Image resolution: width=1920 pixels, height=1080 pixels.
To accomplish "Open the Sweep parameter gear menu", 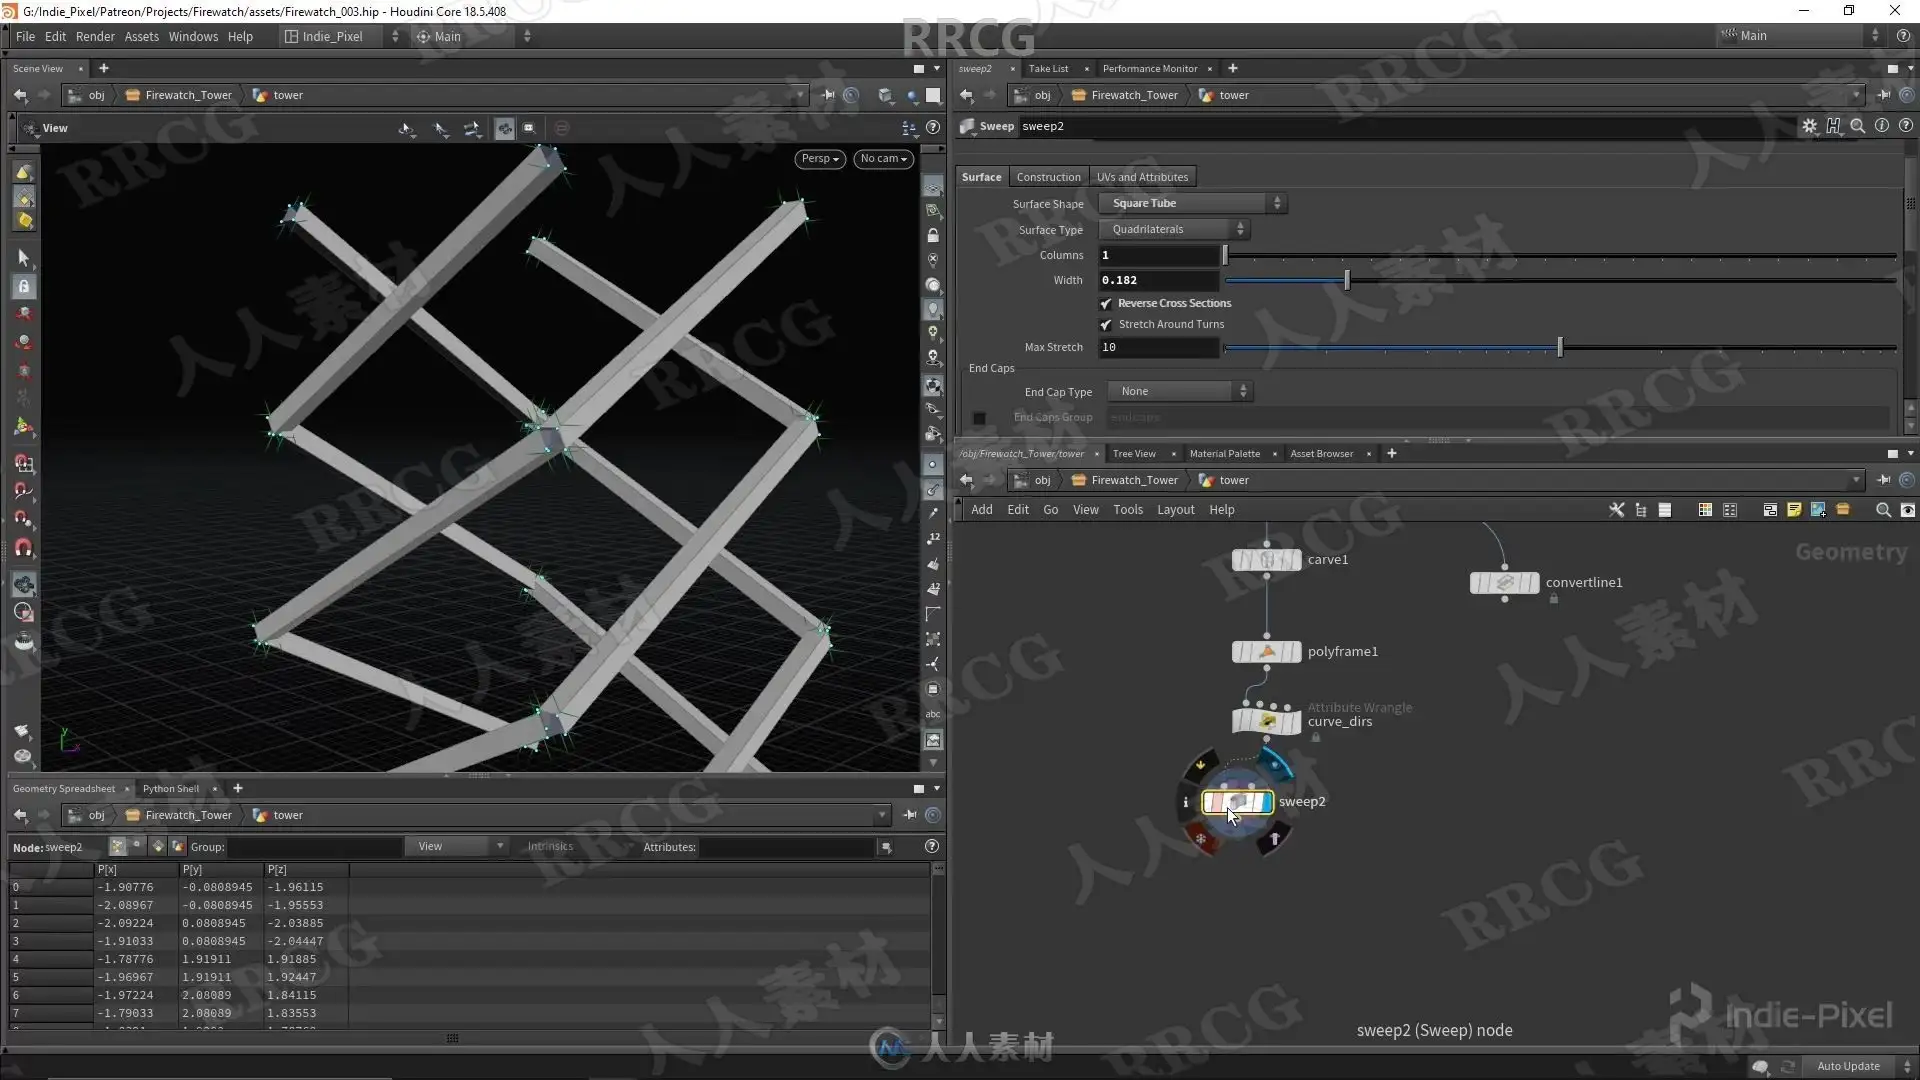I will click(x=1809, y=126).
